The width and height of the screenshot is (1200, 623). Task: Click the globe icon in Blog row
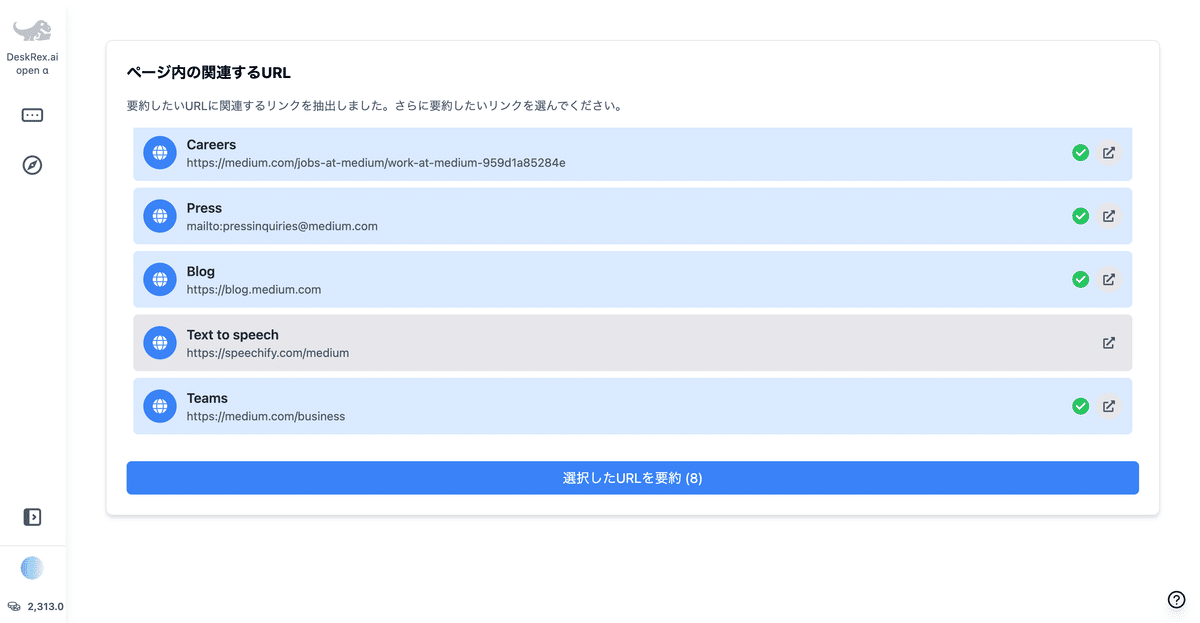coord(160,279)
